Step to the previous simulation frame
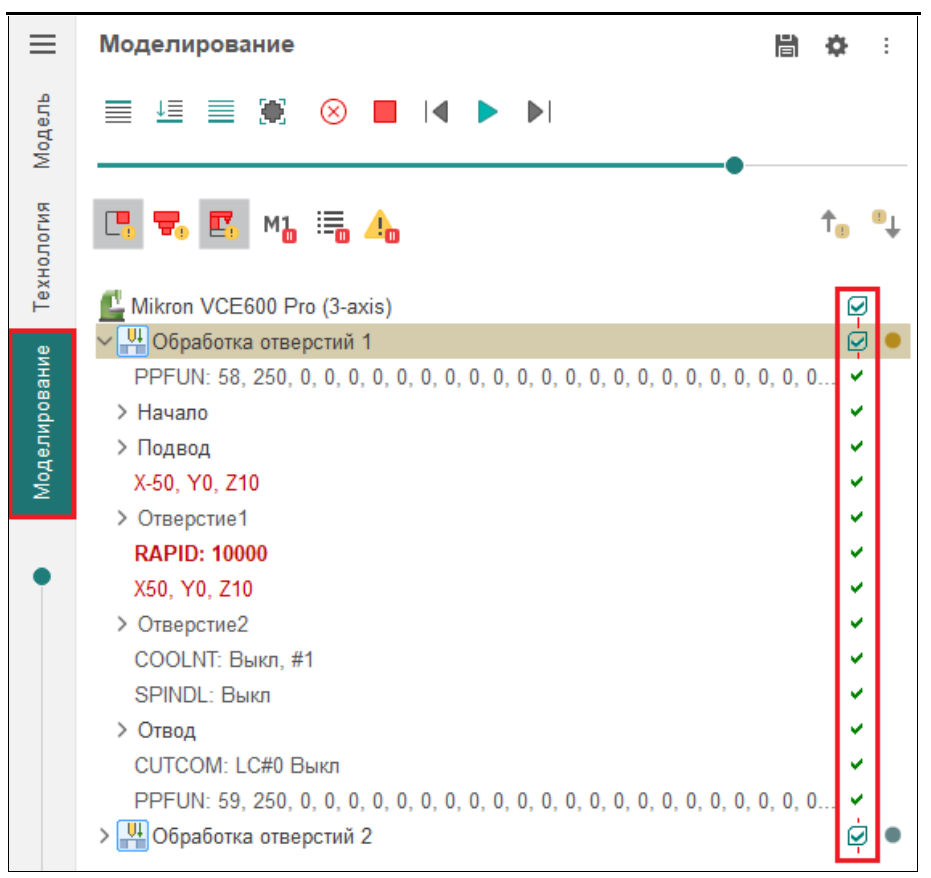Screen dimensions: 931x878 click(436, 112)
